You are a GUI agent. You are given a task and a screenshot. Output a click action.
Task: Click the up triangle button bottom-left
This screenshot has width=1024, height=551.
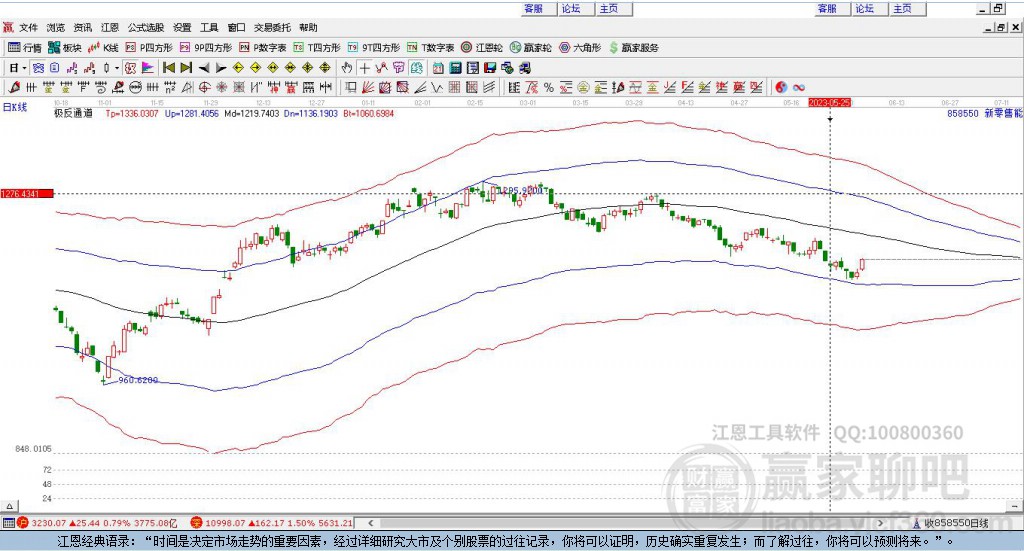pyautogui.click(x=10, y=506)
